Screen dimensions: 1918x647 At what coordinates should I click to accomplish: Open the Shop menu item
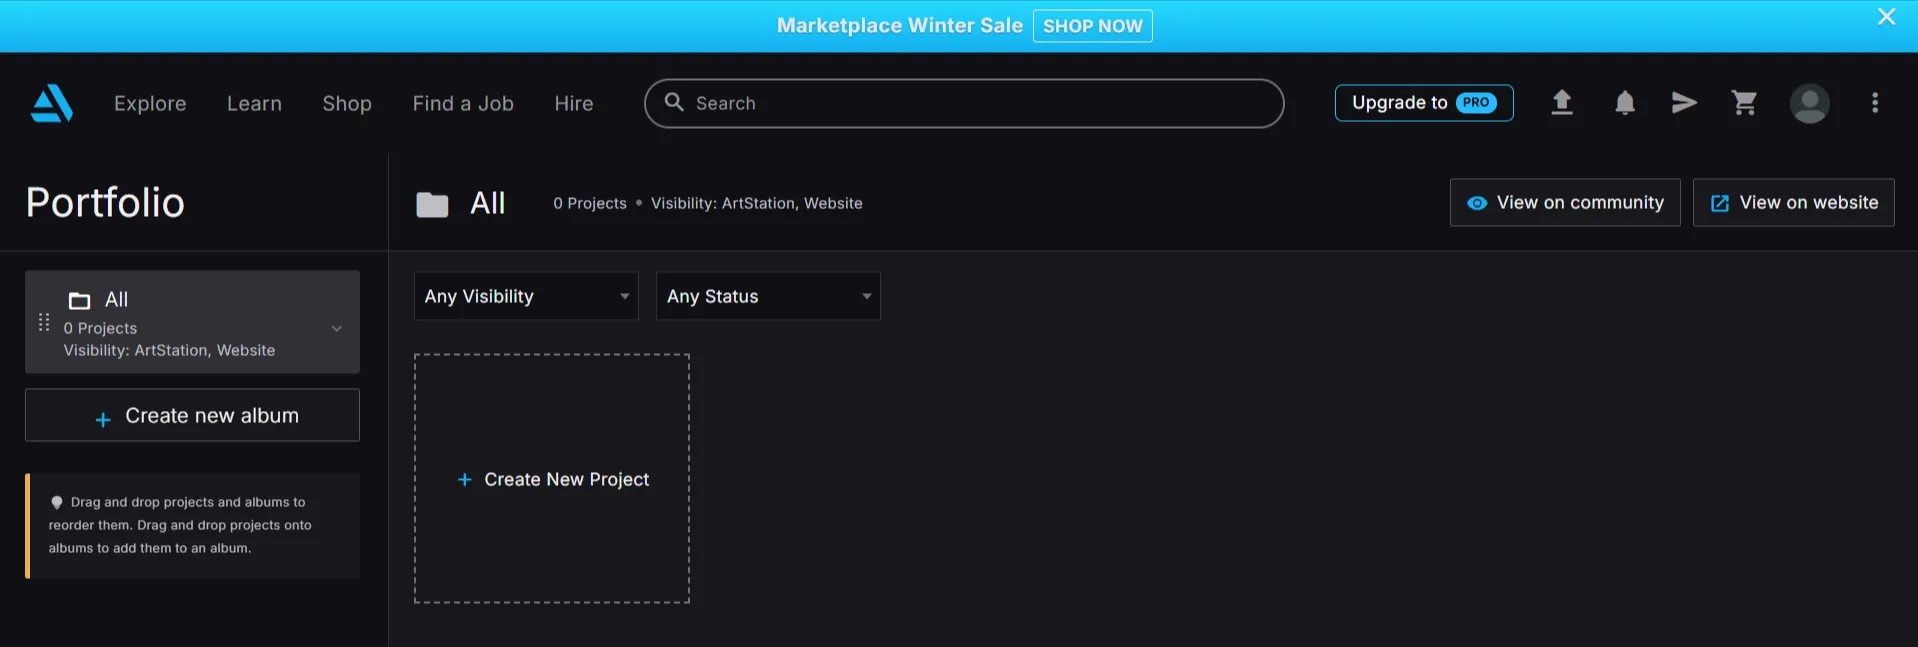(x=347, y=103)
